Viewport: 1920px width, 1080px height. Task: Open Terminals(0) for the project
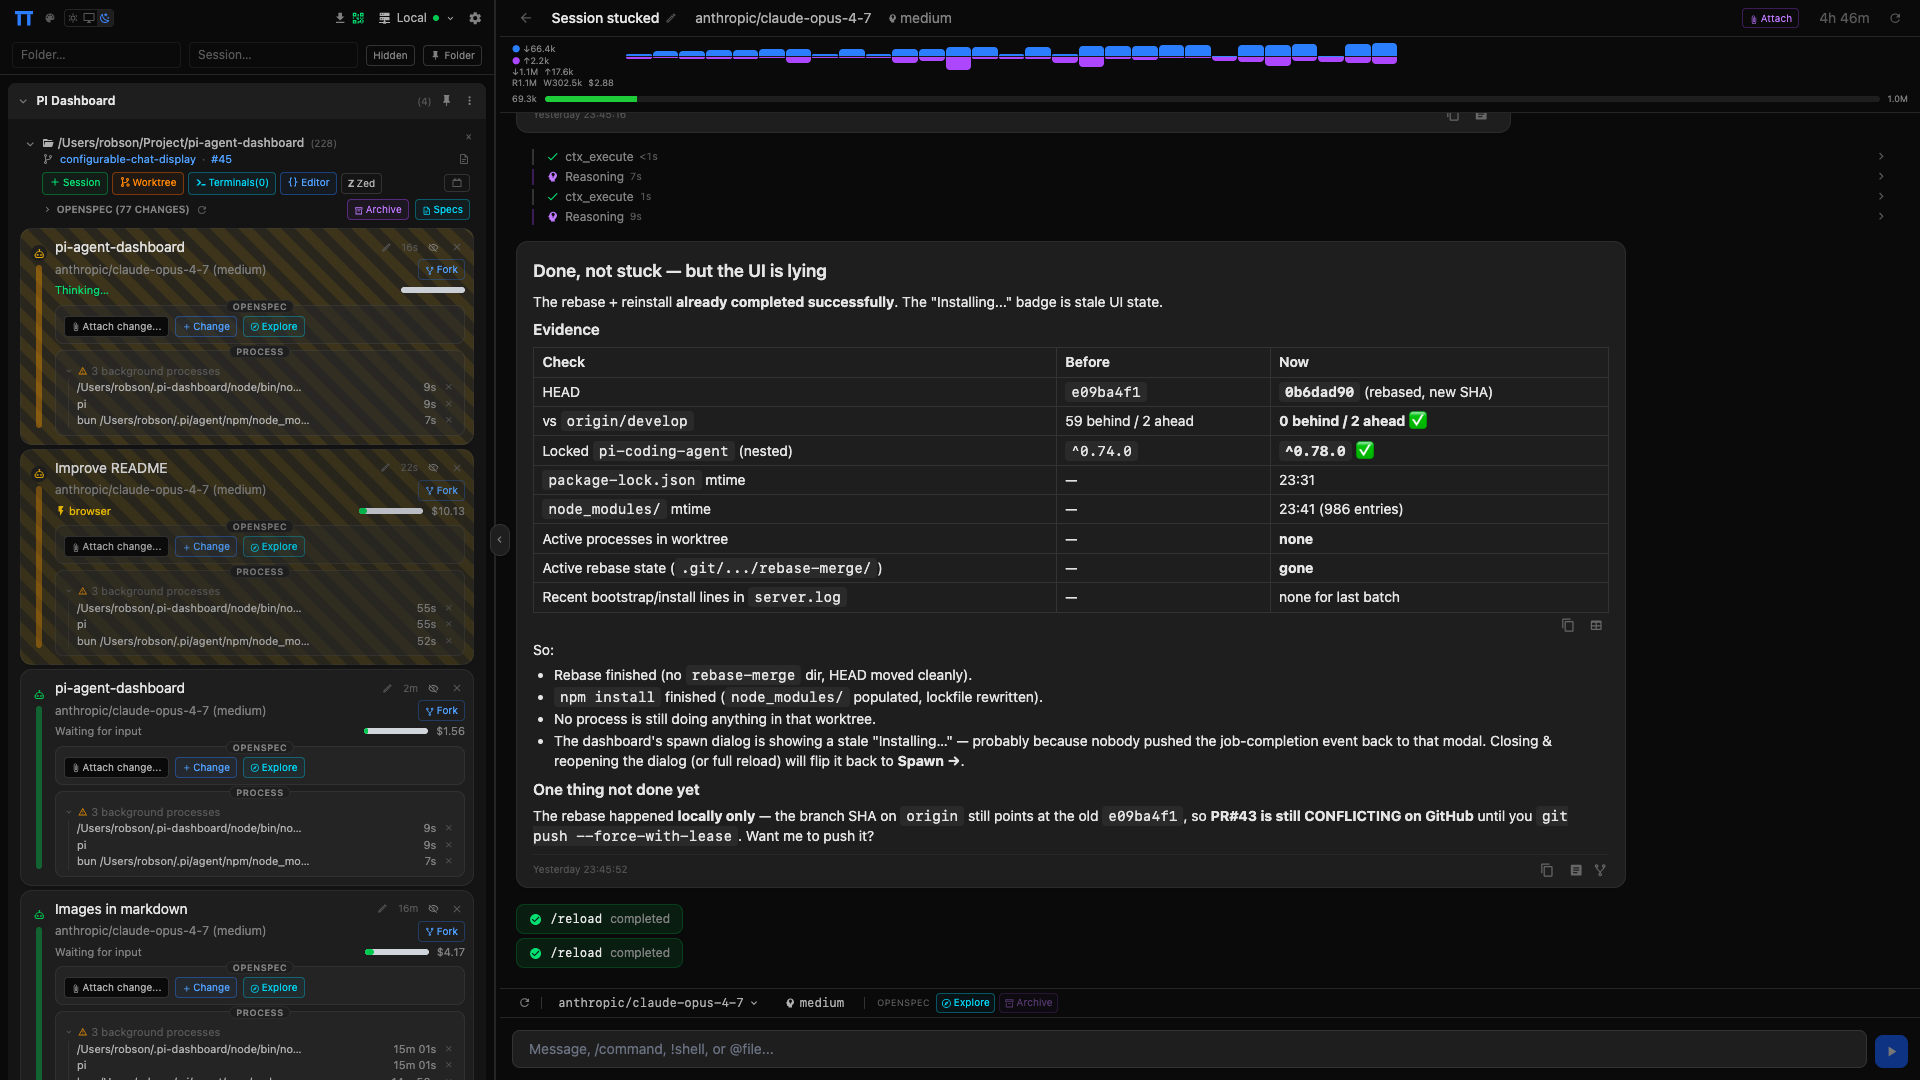tap(232, 183)
